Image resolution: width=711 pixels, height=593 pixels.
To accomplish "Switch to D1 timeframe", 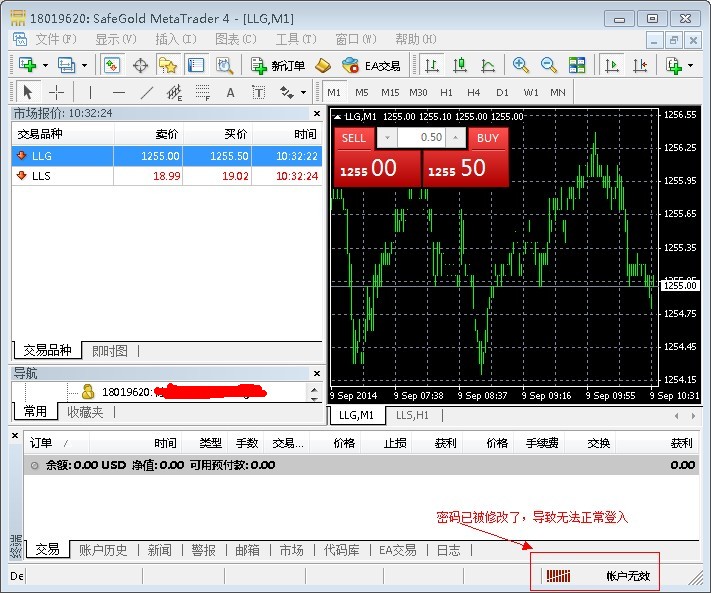I will (x=502, y=92).
